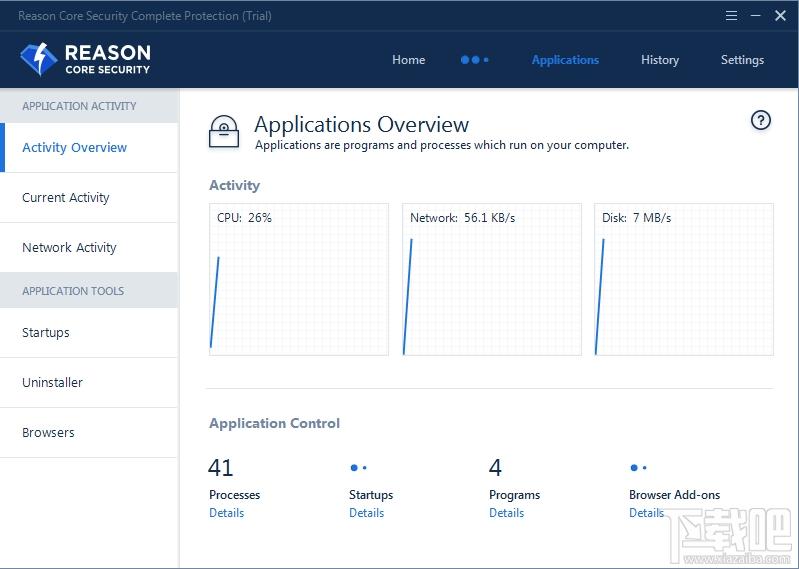
Task: Select the Applications tab
Action: click(565, 60)
